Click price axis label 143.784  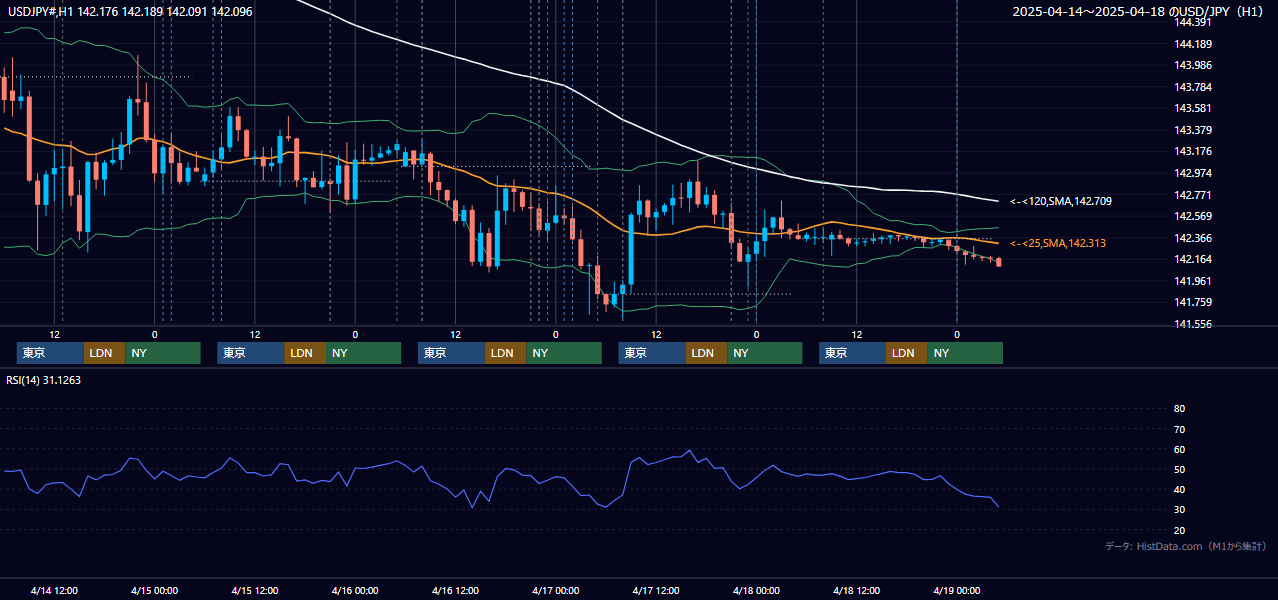coord(1193,87)
